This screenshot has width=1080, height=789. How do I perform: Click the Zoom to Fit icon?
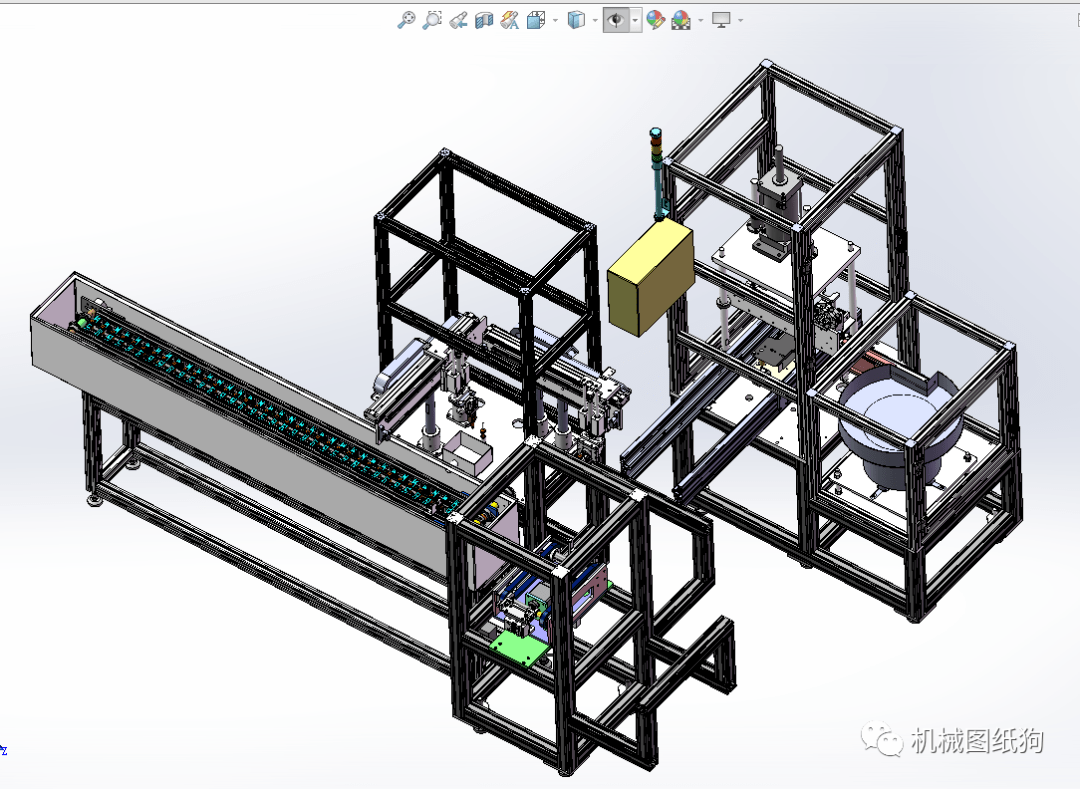click(406, 20)
